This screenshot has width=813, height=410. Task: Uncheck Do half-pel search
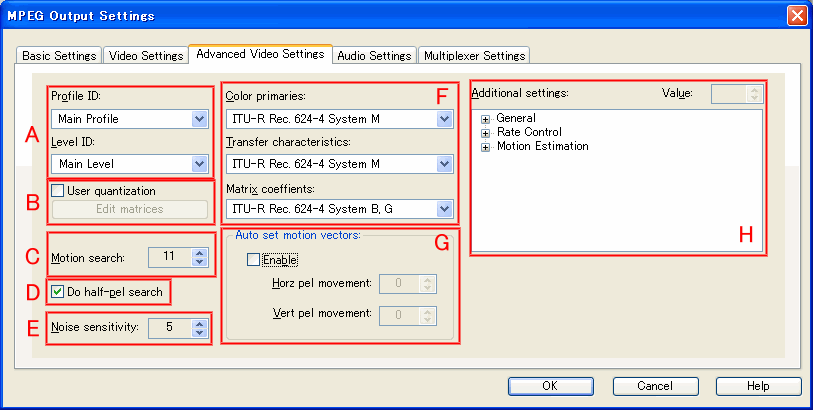[x=58, y=292]
